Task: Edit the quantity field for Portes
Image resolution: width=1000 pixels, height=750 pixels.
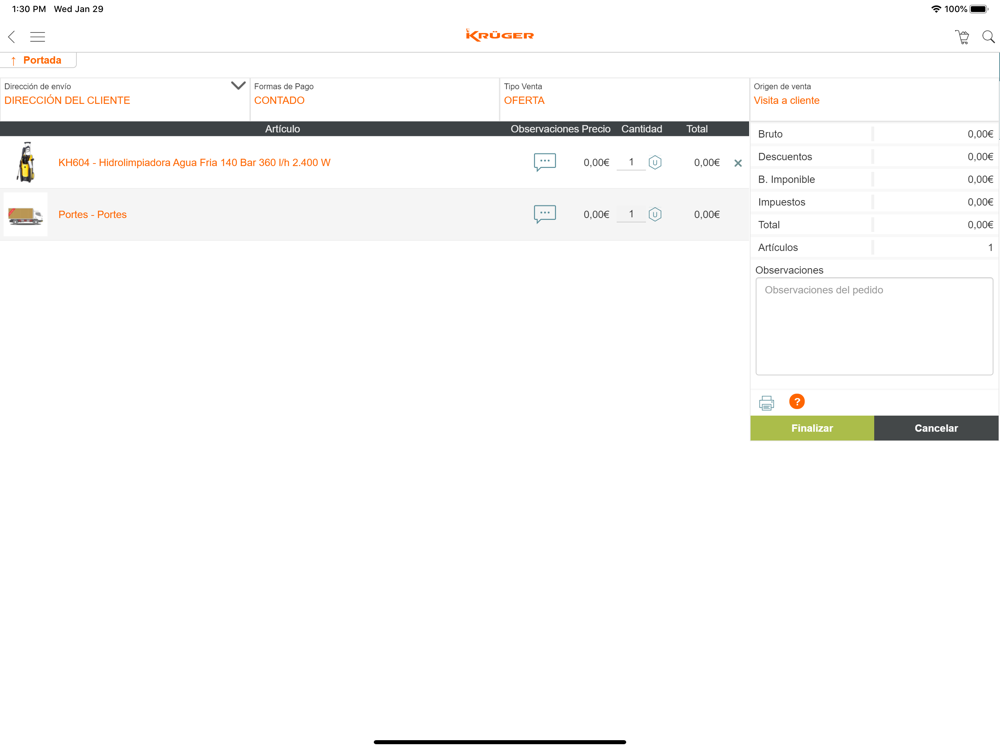Action: (x=631, y=214)
